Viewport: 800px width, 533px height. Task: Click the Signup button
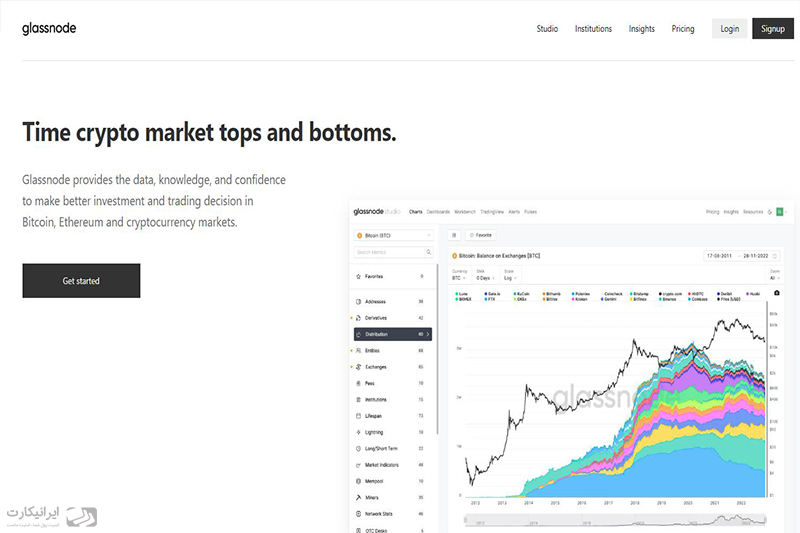773,29
